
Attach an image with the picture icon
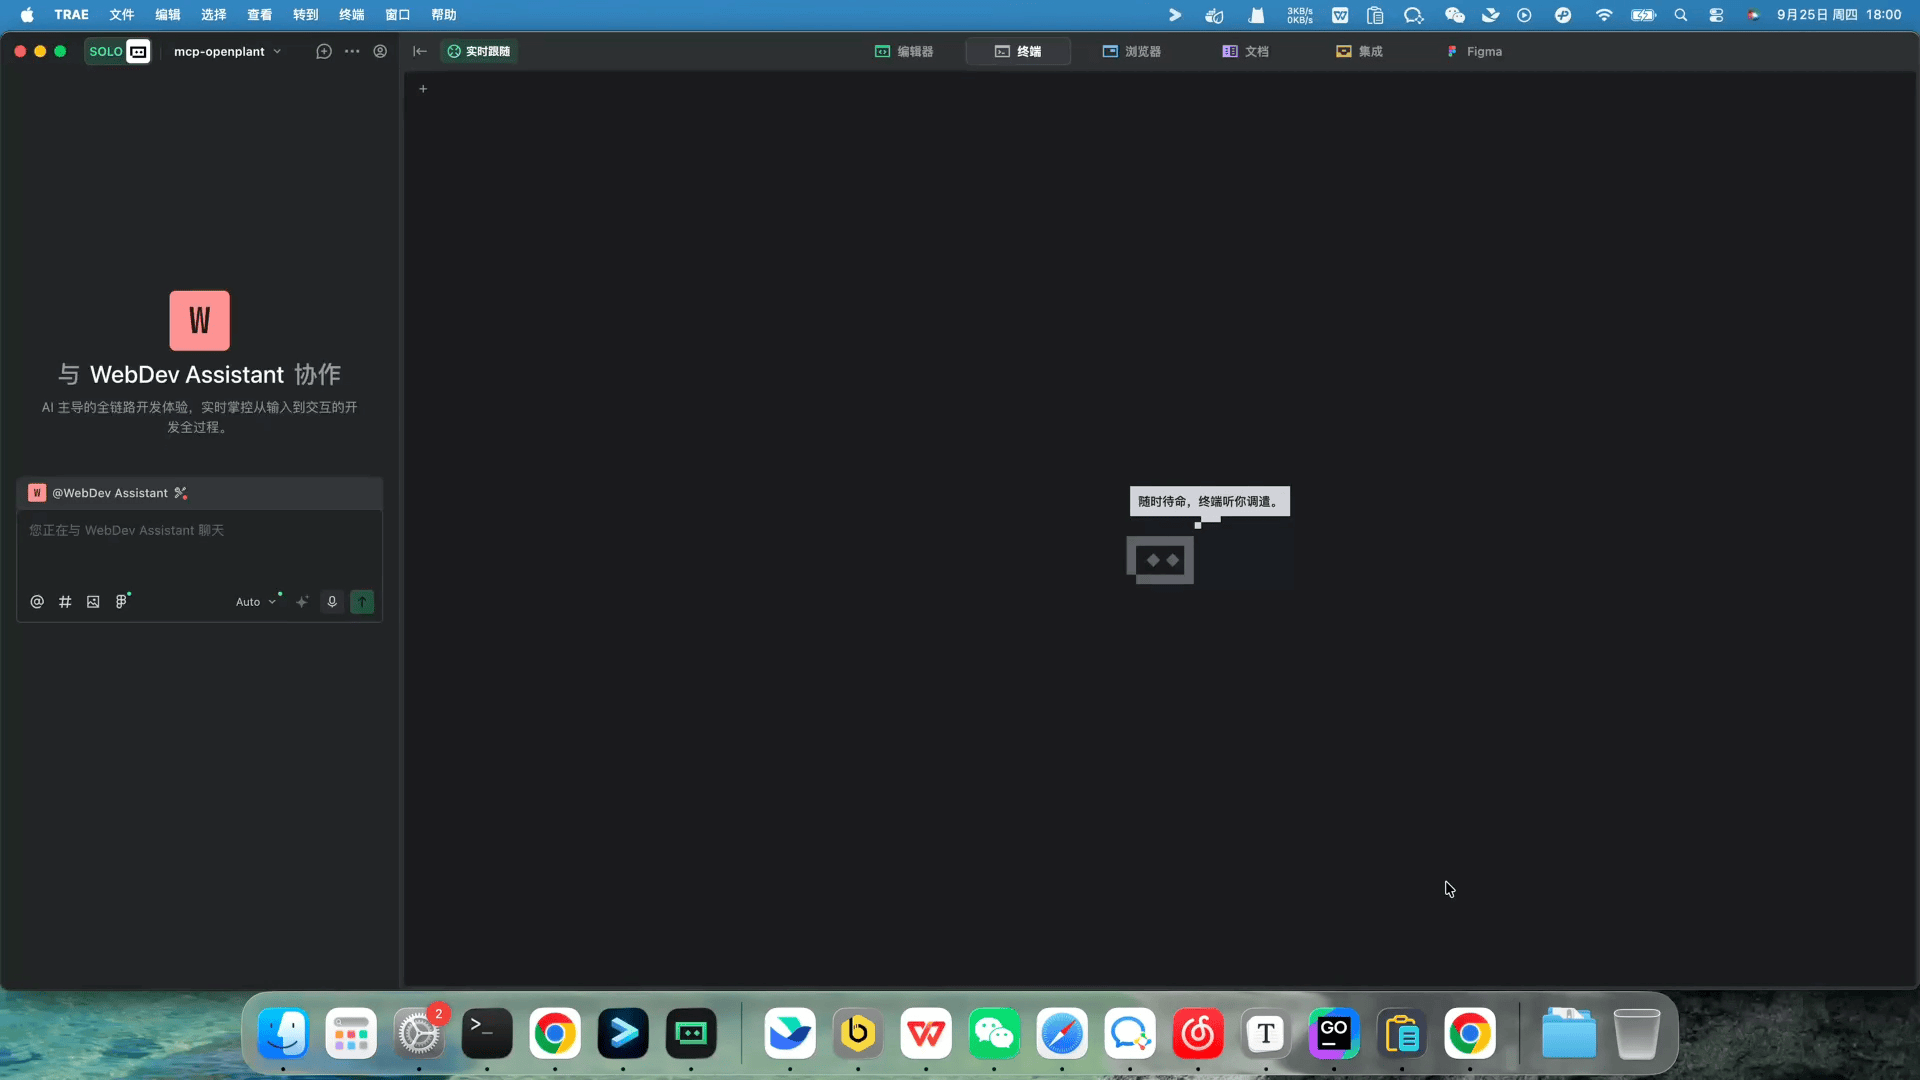pyautogui.click(x=93, y=602)
